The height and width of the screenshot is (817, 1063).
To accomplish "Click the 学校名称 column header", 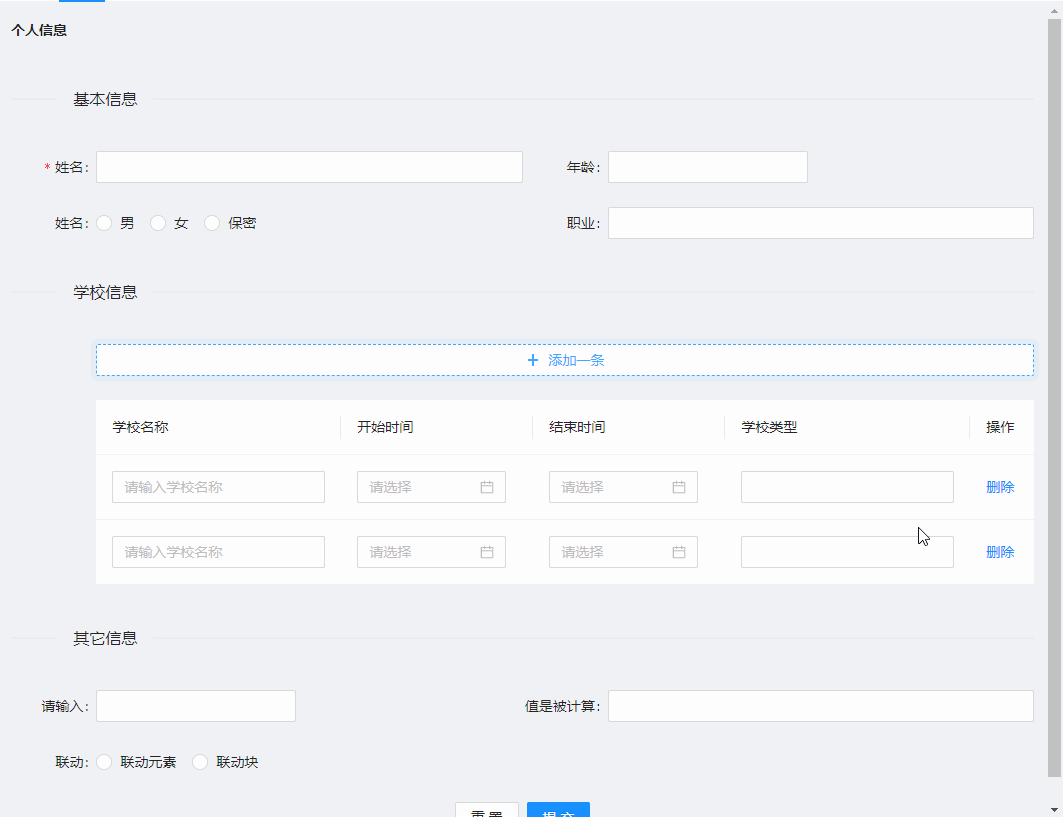I will tap(140, 427).
